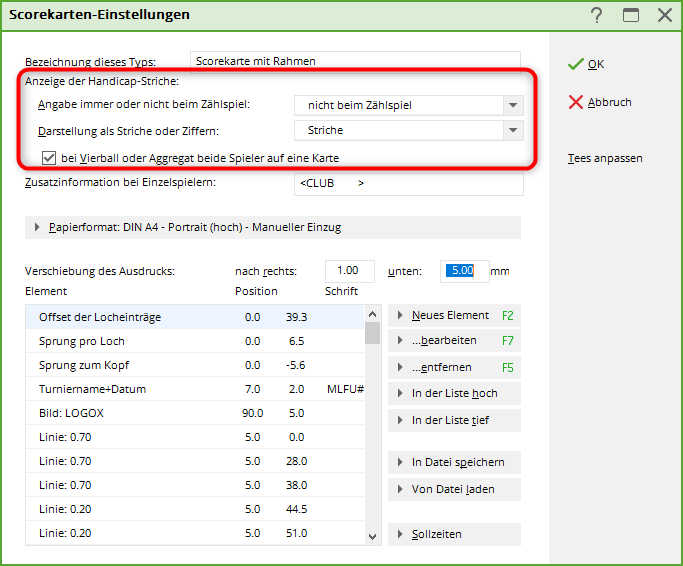The width and height of the screenshot is (683, 566).
Task: Open the Sollzeiten button
Action: pyautogui.click(x=454, y=534)
